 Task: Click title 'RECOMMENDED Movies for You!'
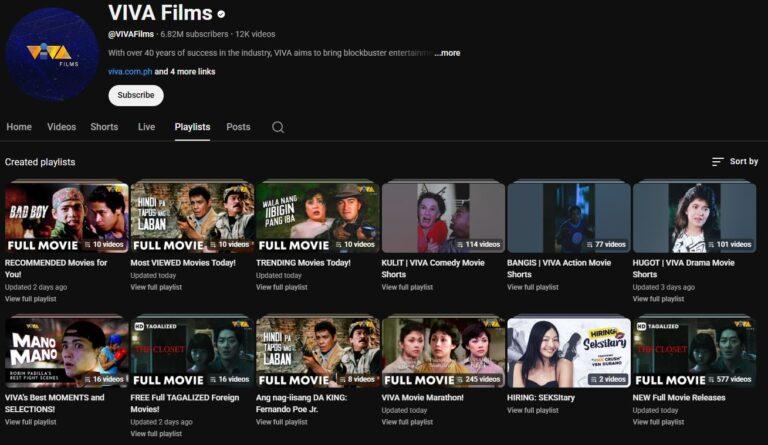[56, 269]
